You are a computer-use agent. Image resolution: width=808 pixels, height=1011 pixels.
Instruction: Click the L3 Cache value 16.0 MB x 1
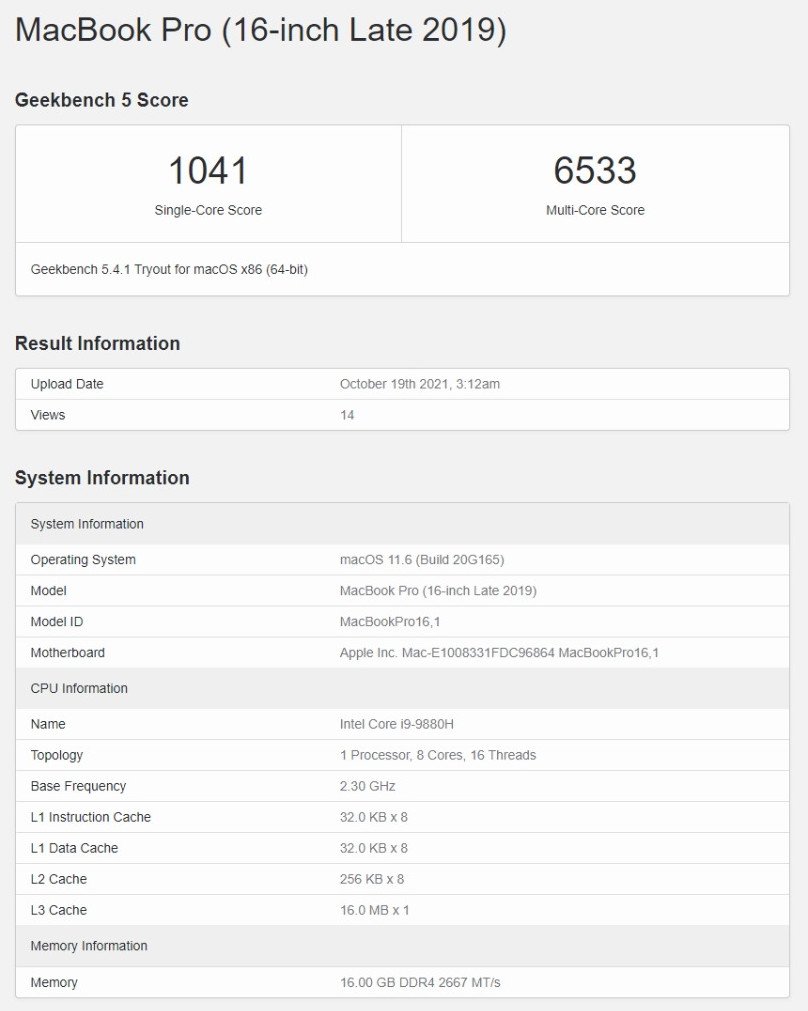(x=374, y=910)
